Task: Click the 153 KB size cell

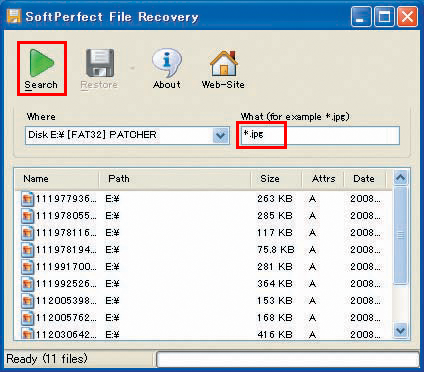Action: (x=275, y=301)
